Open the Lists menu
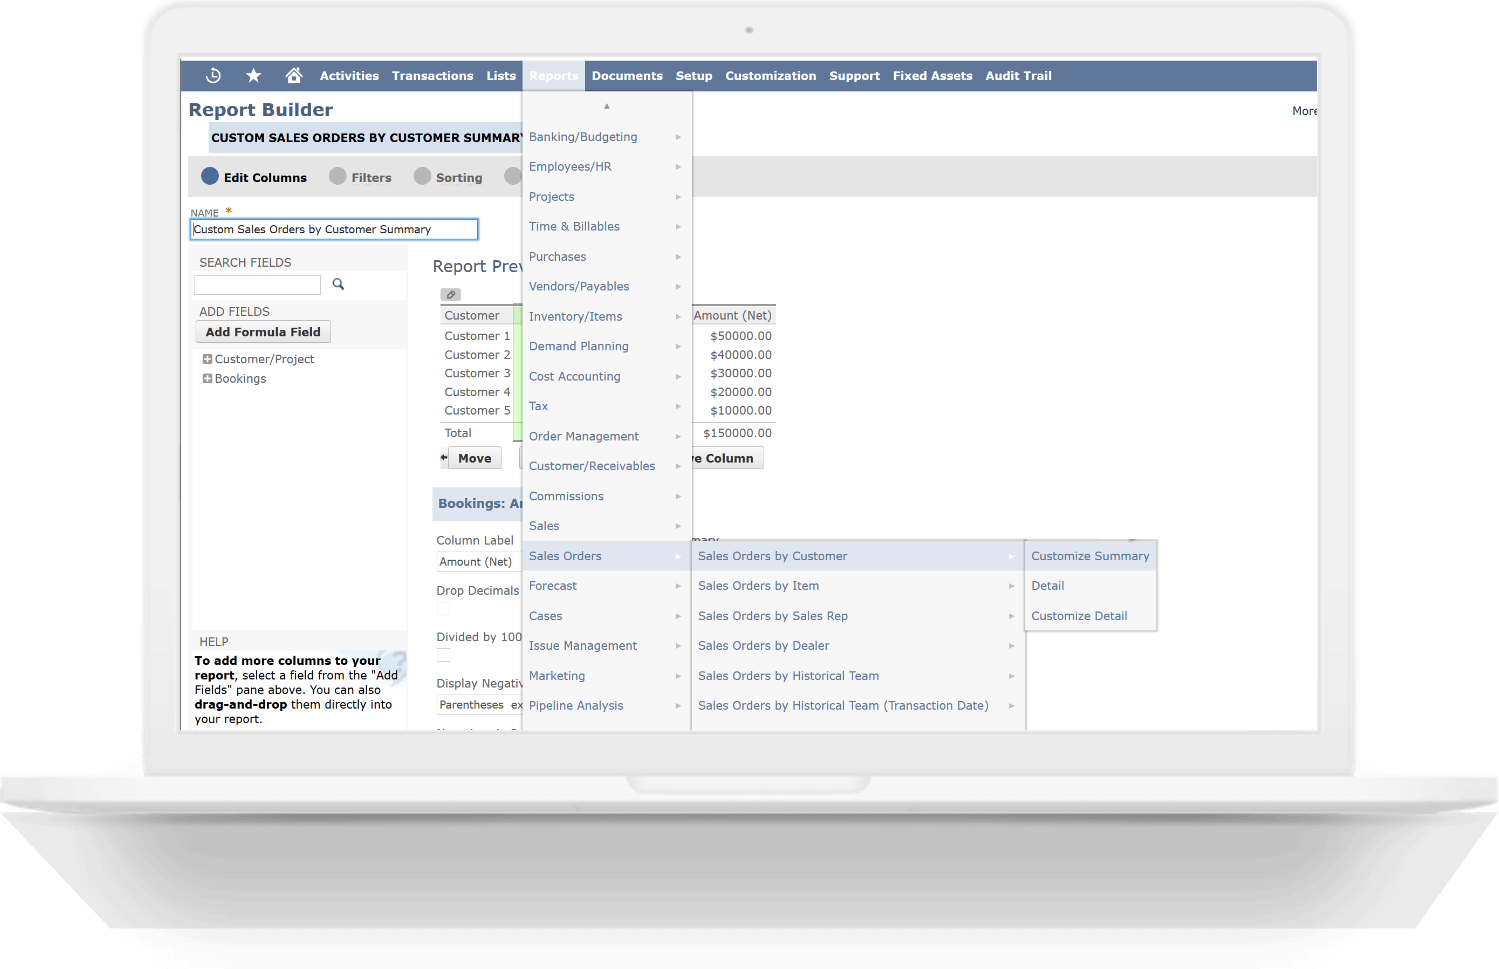The image size is (1499, 969). coord(501,76)
